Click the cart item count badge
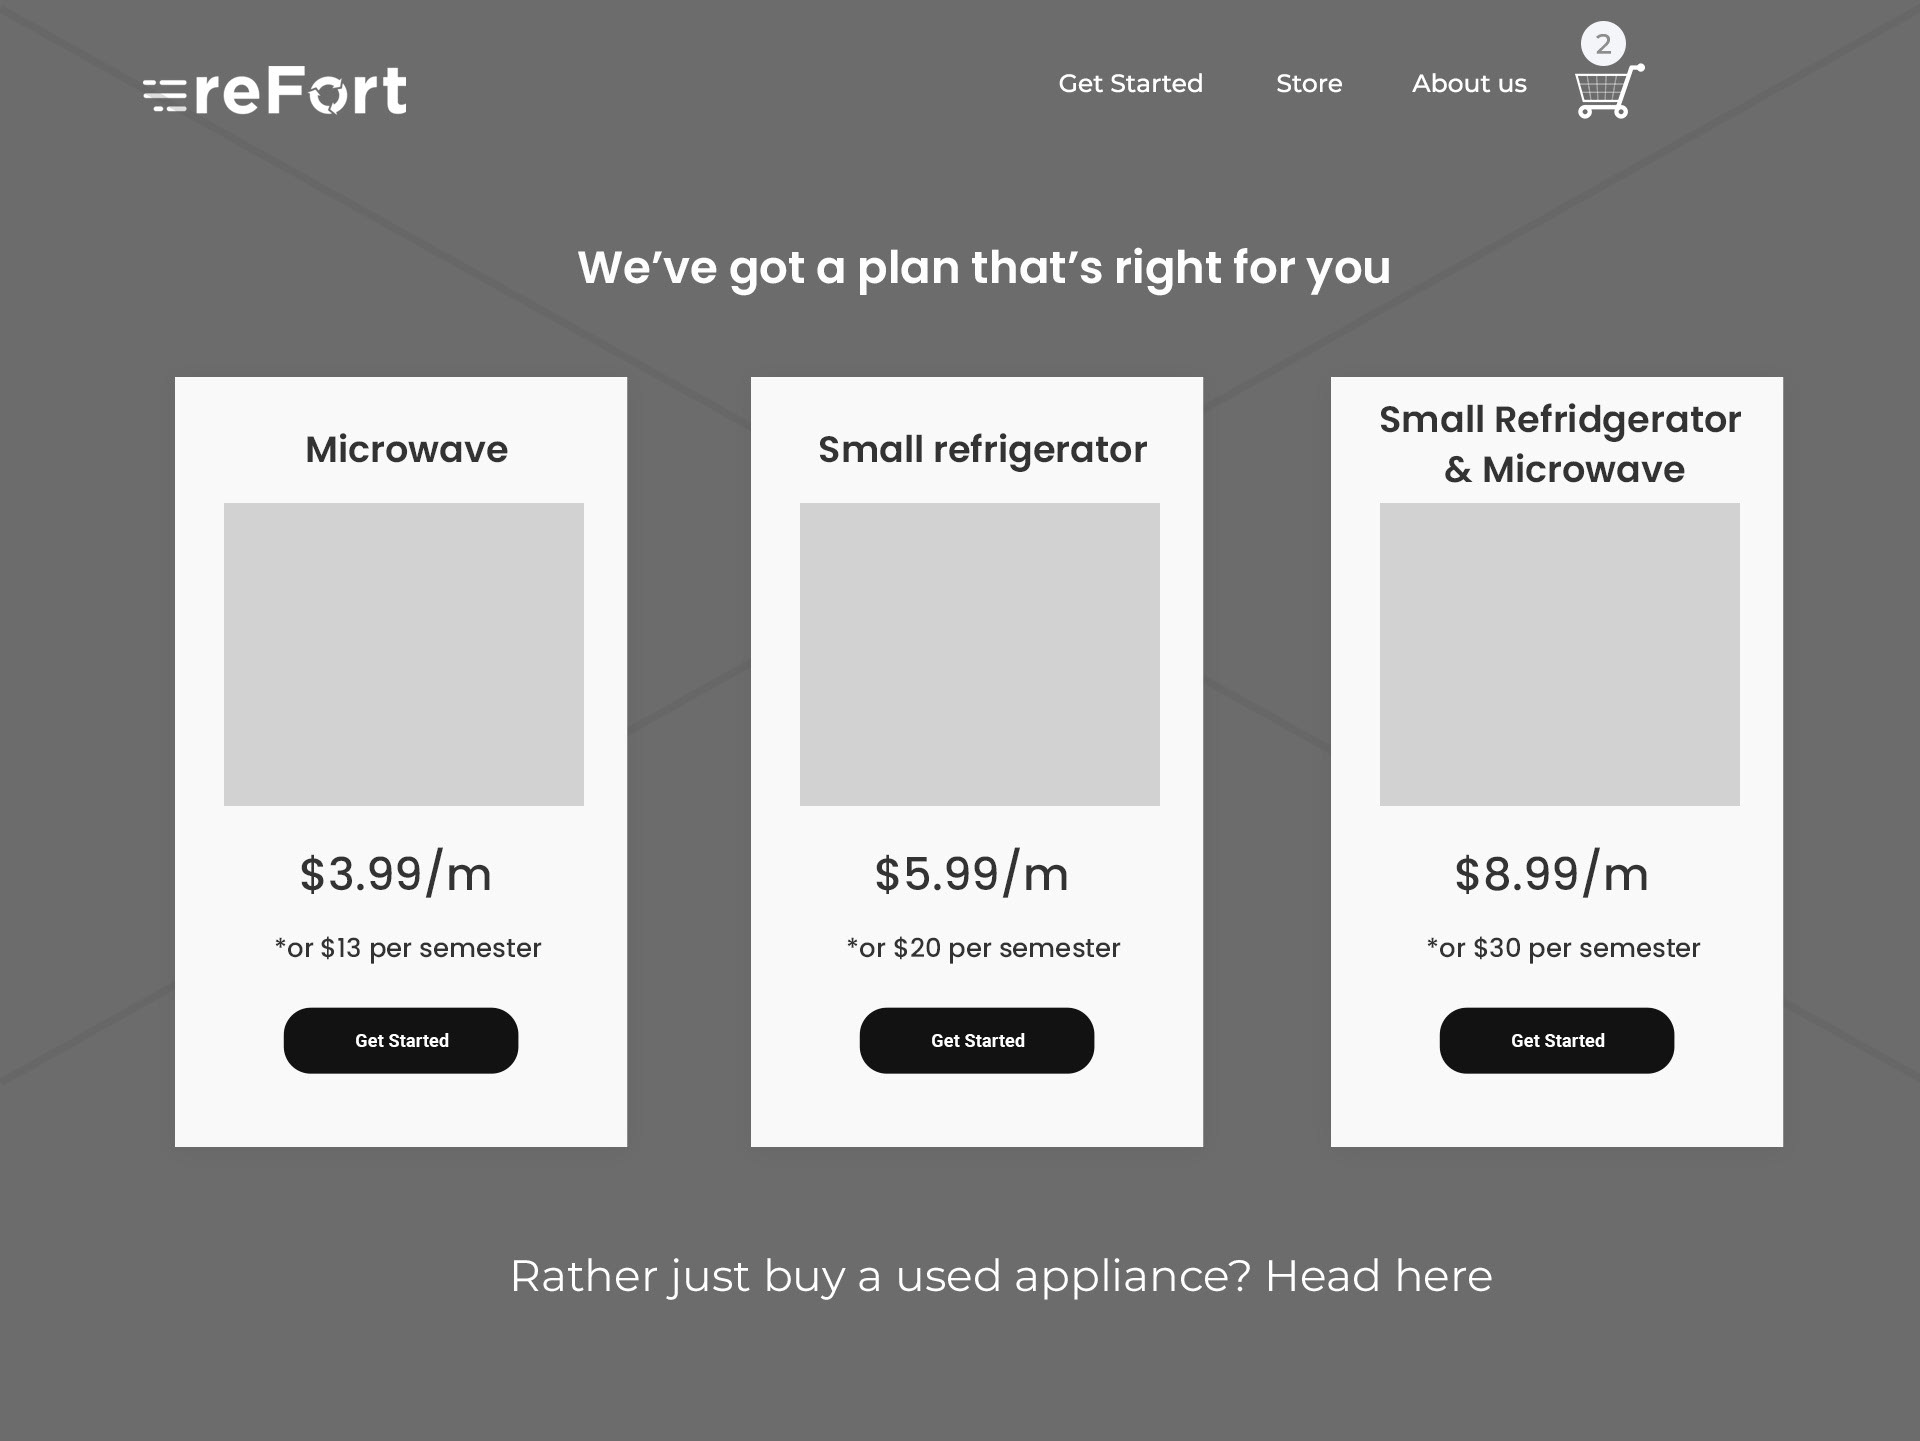This screenshot has width=1920, height=1441. coord(1603,44)
